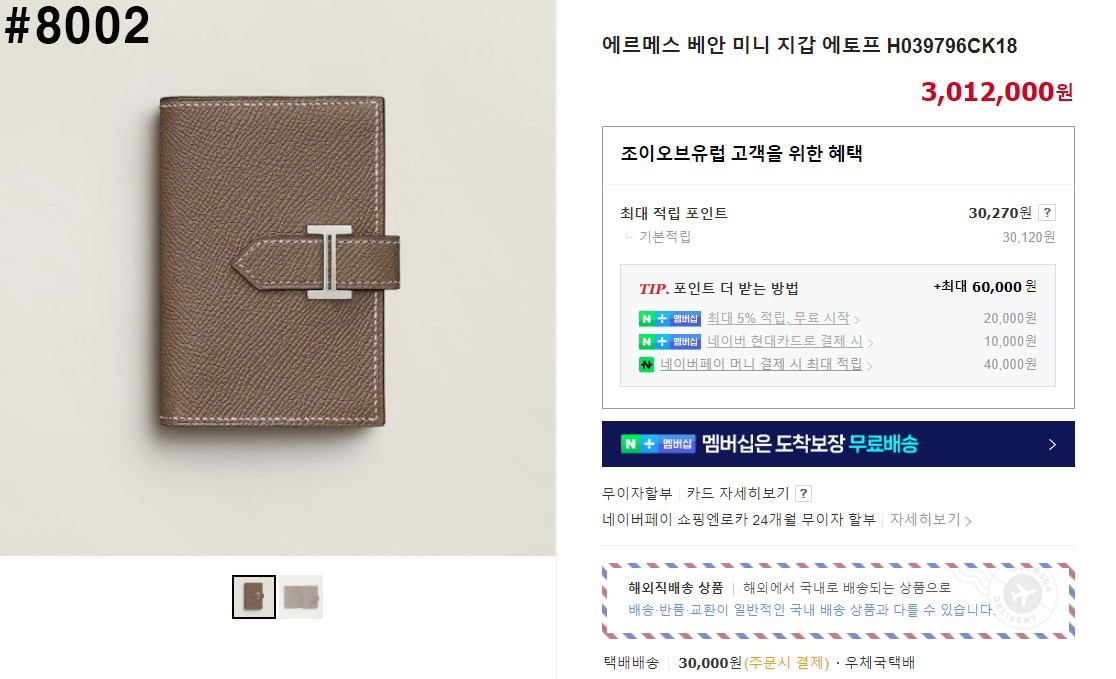Click the question mark beside 최대 적립 포인트
1116x679 pixels.
[1046, 212]
